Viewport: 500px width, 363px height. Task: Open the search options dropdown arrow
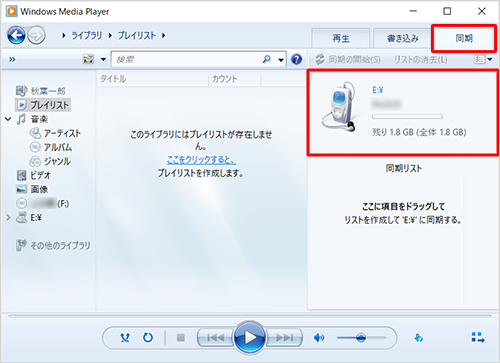point(281,60)
